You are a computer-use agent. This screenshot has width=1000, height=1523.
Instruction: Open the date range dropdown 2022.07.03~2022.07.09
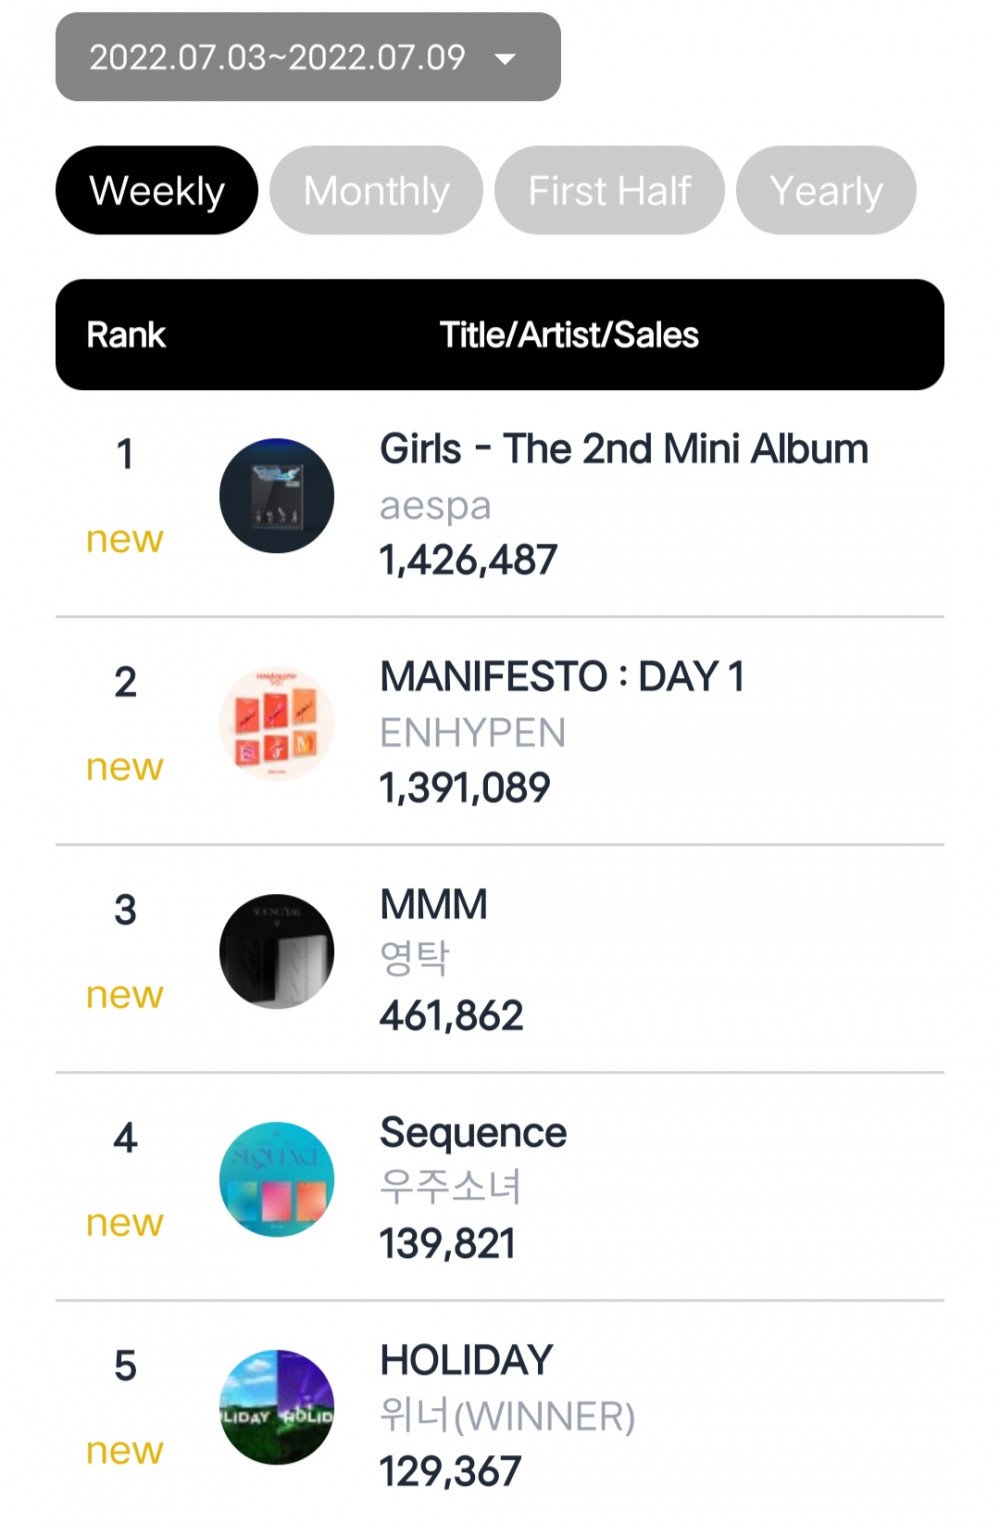coord(308,57)
